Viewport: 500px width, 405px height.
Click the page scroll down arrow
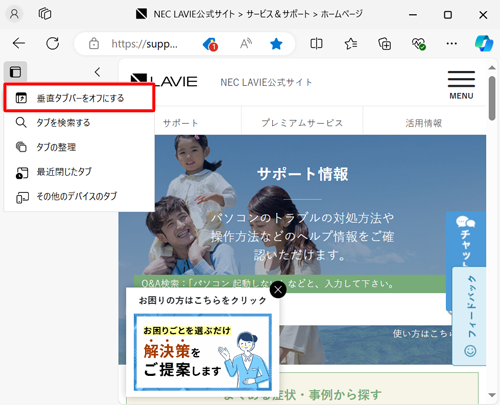pos(492,395)
